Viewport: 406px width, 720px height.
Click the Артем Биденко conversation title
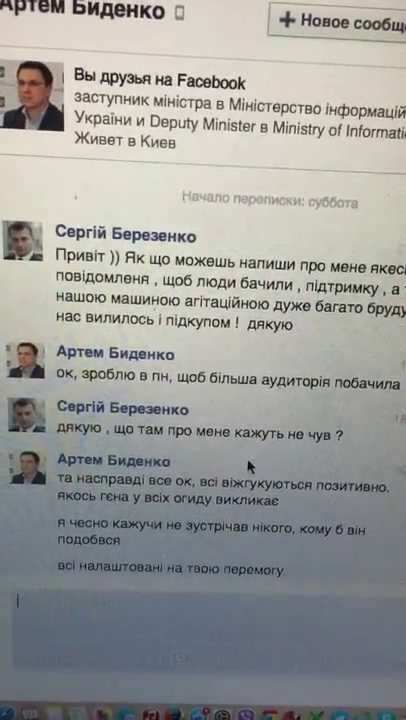point(83,10)
